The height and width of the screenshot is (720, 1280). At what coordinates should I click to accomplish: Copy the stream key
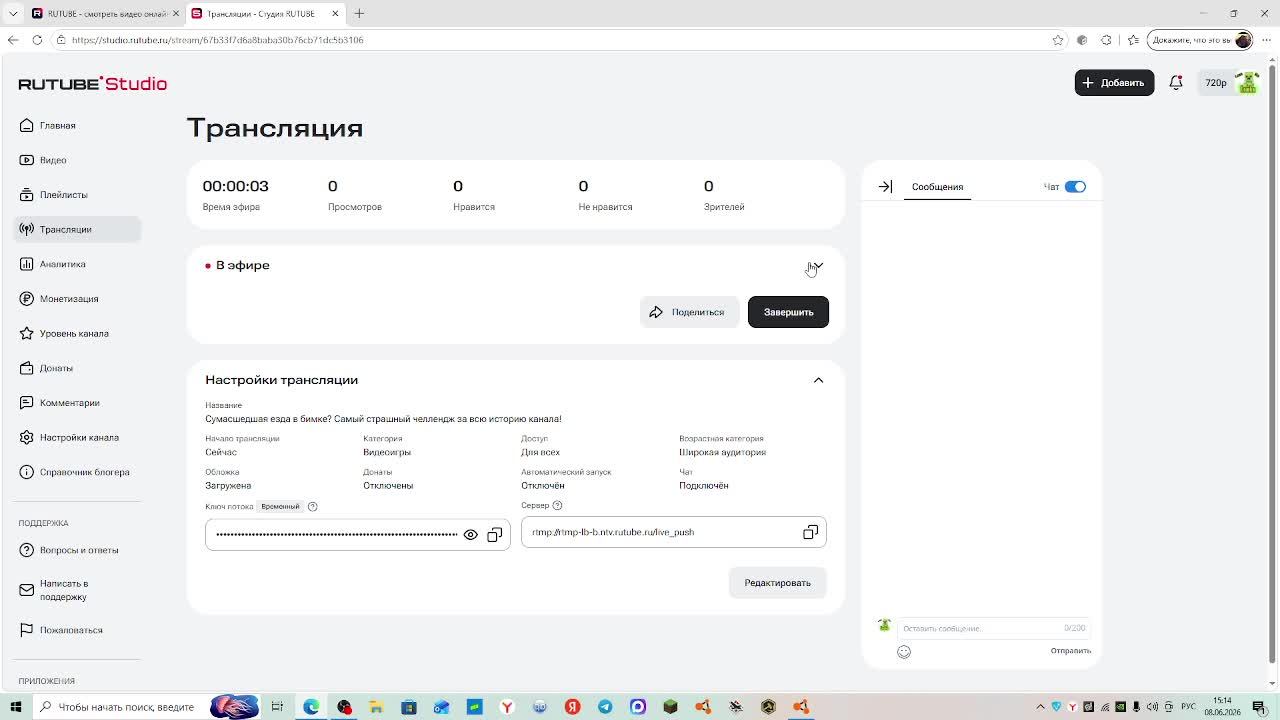[x=495, y=535]
